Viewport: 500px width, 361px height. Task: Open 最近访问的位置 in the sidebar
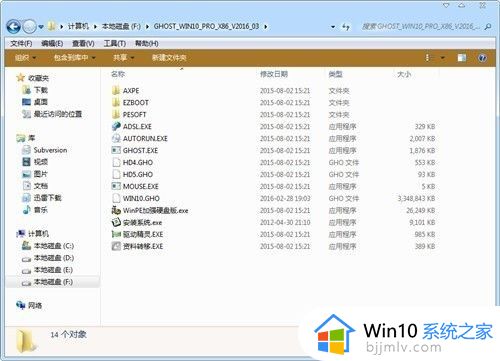point(58,114)
